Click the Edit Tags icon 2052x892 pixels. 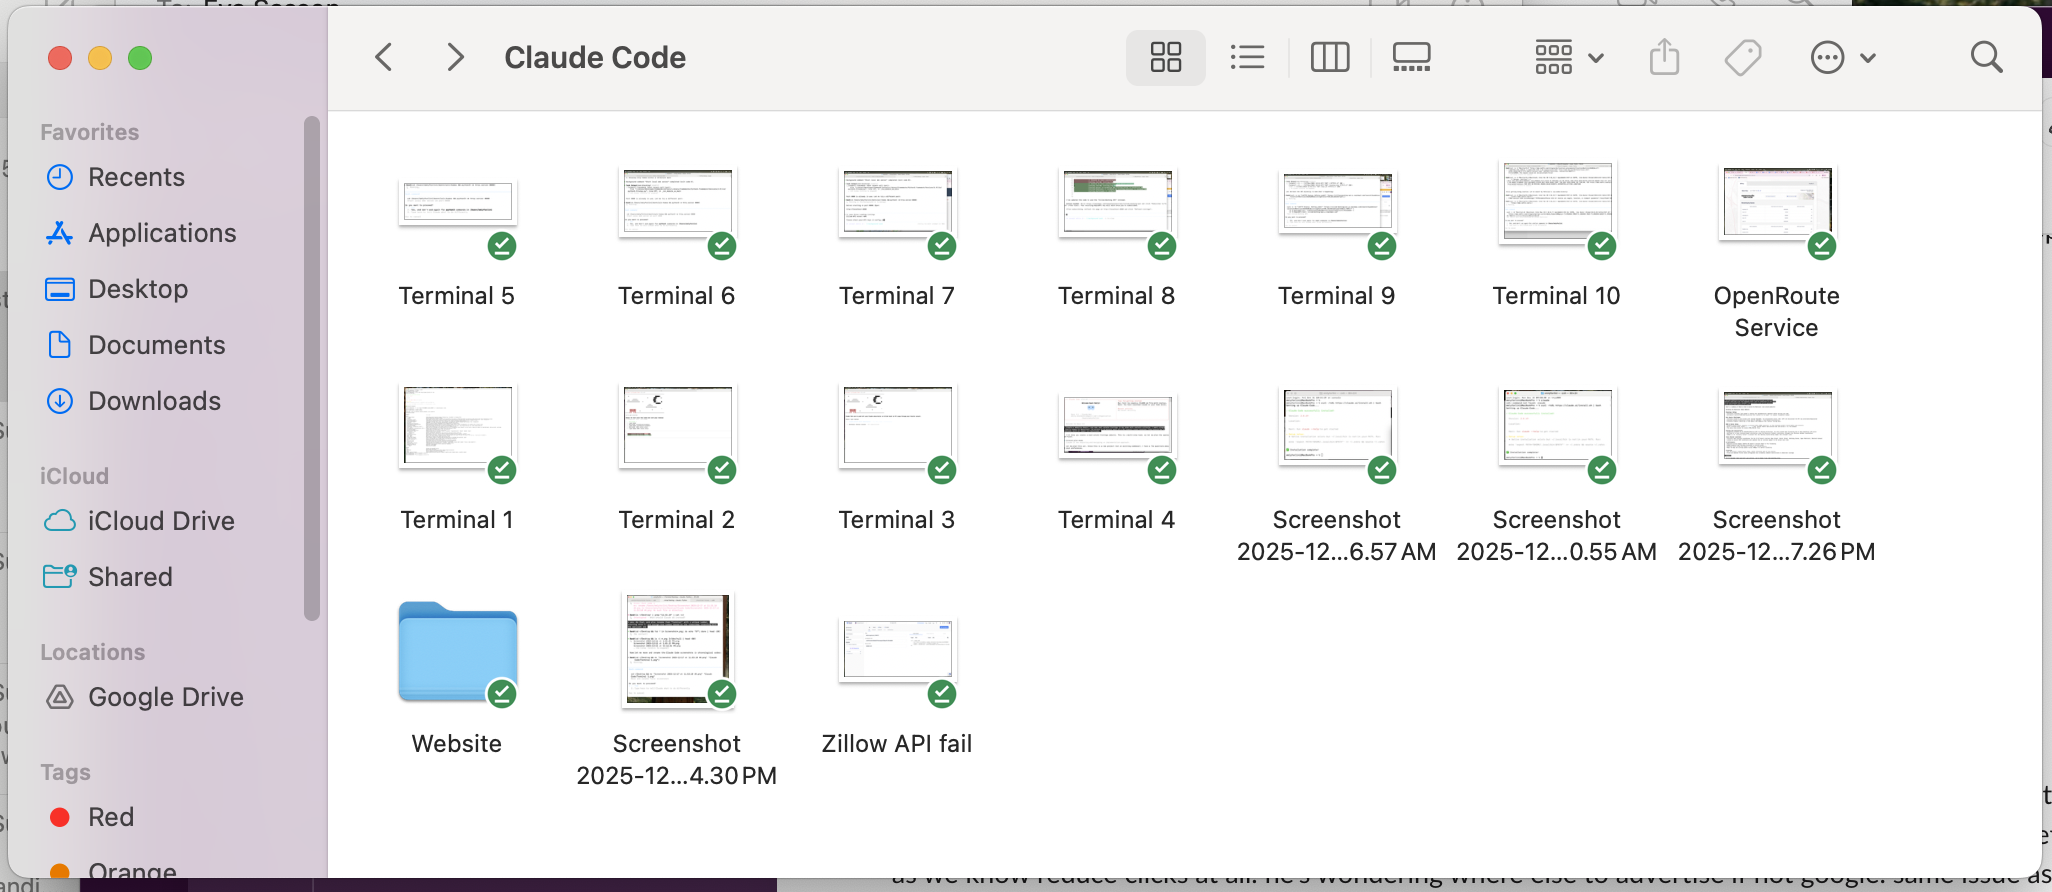[1743, 58]
